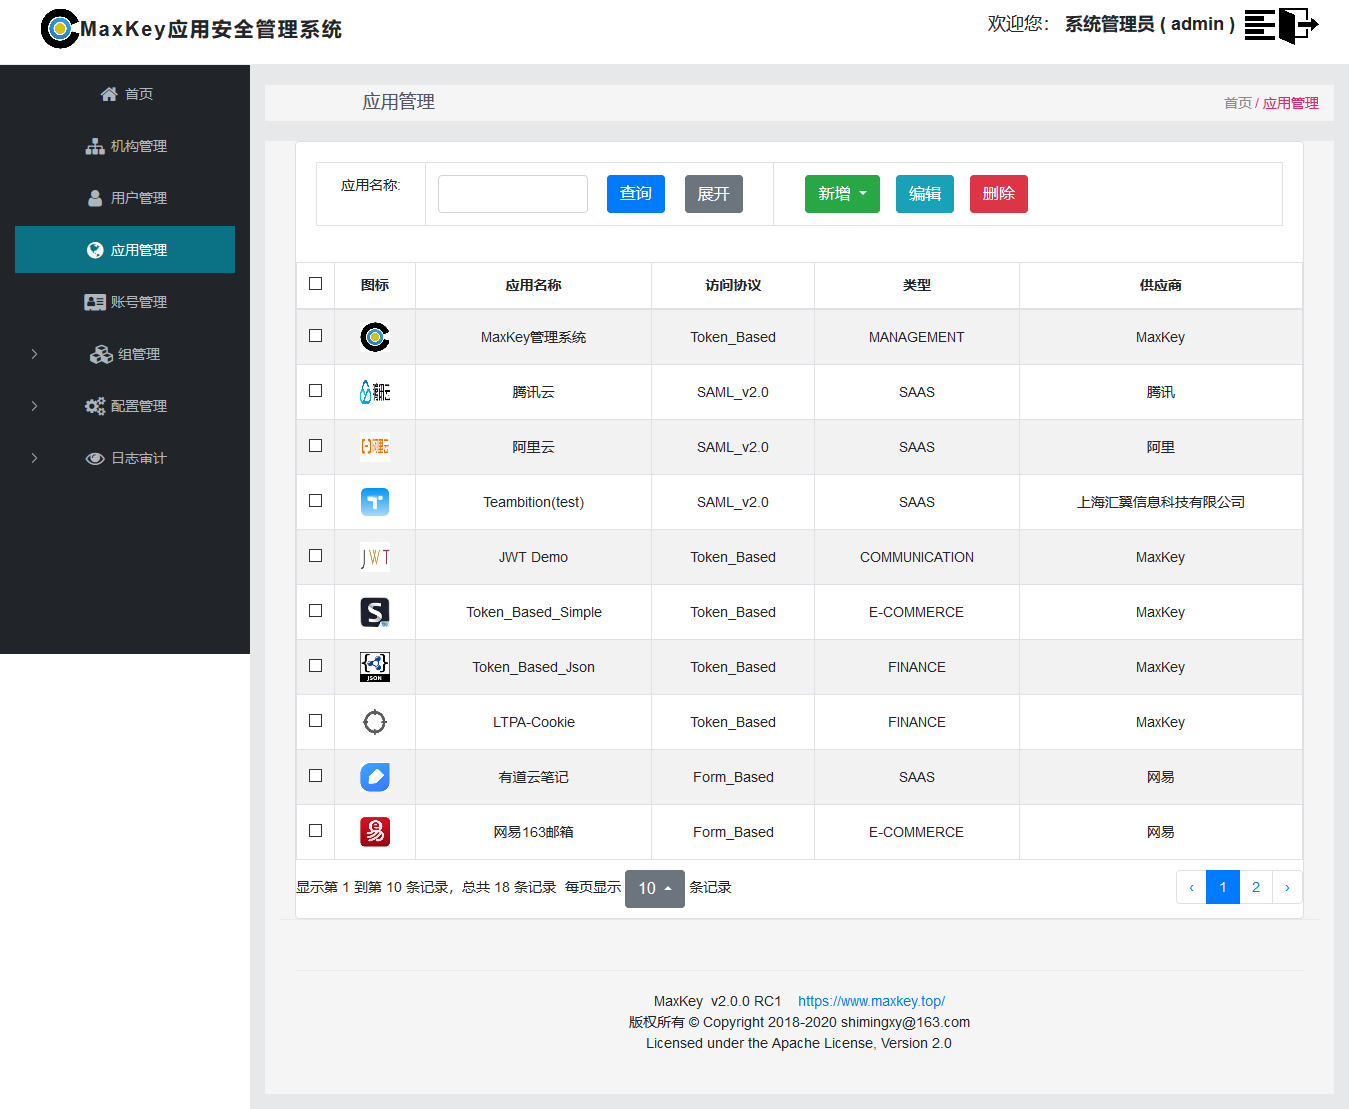Click the Youdao Cloud Notes app icon
The image size is (1349, 1109).
coord(375,777)
